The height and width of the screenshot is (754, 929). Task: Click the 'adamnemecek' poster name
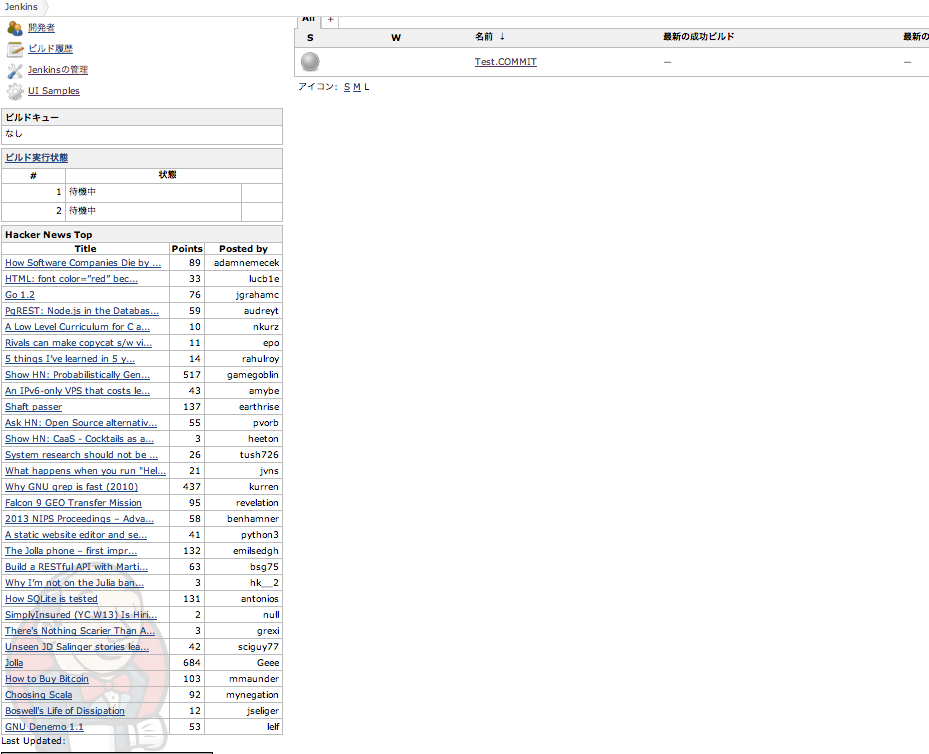click(x=246, y=262)
